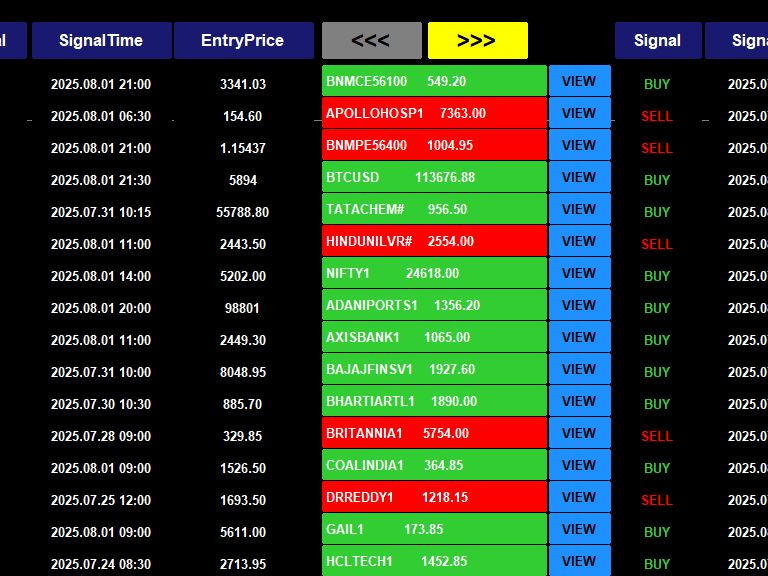The height and width of the screenshot is (576, 768).
Task: Open VIEW for HINDUNILVR#
Action: pos(580,241)
